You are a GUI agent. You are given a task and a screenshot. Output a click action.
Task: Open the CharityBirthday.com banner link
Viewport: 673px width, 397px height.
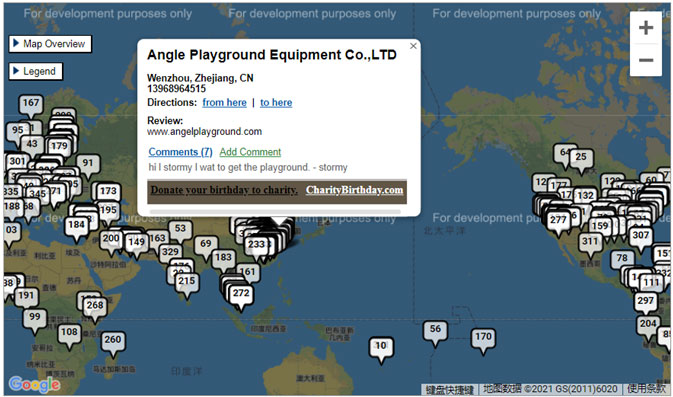click(x=355, y=190)
